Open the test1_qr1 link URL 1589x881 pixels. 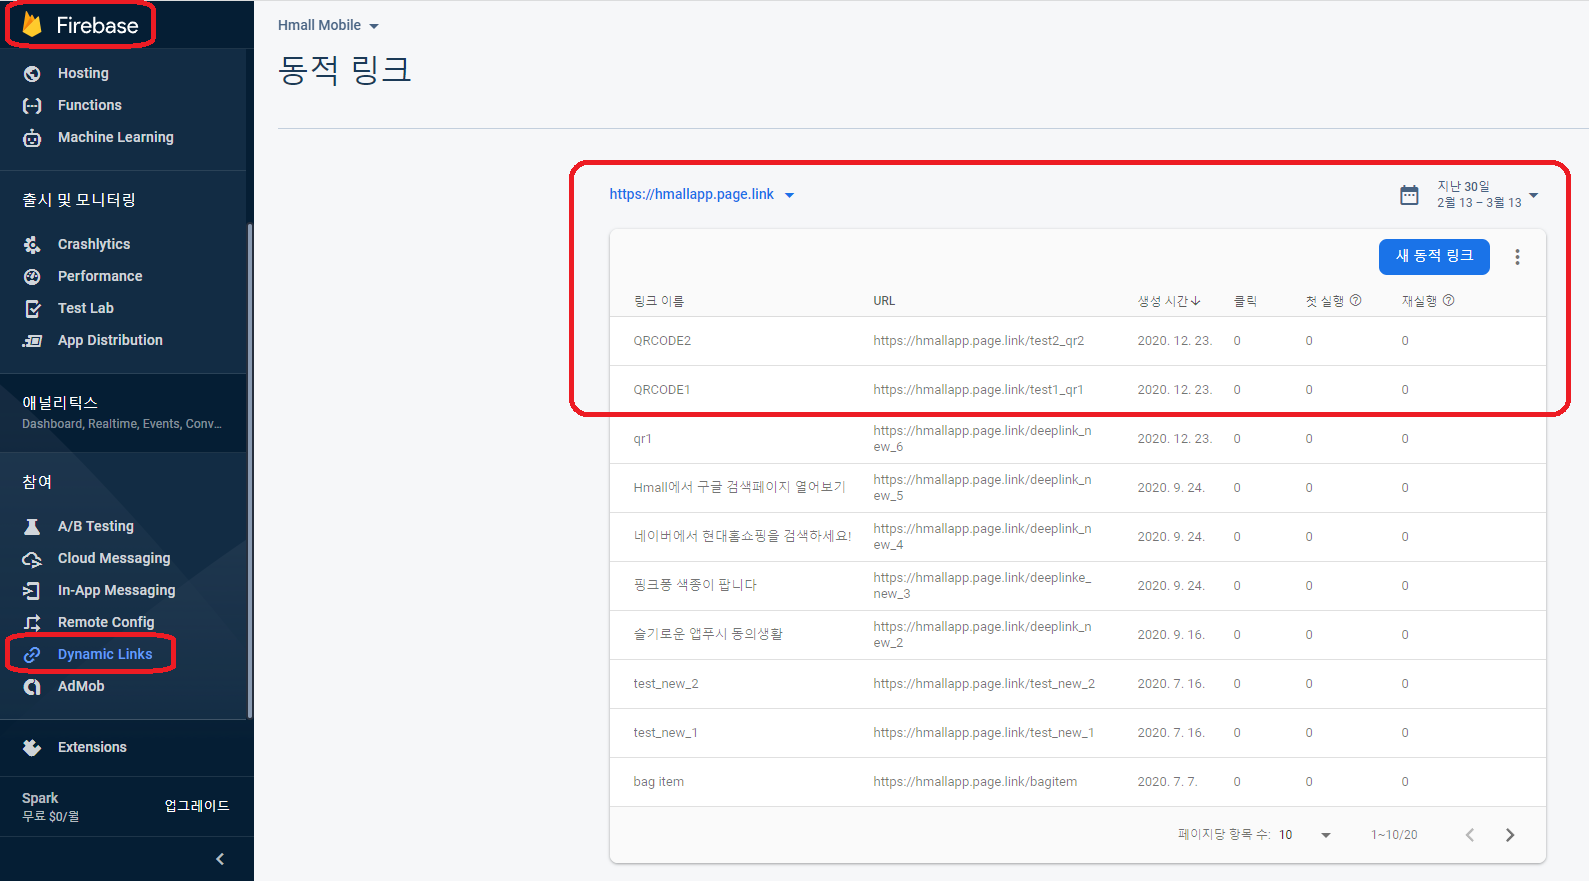(978, 390)
